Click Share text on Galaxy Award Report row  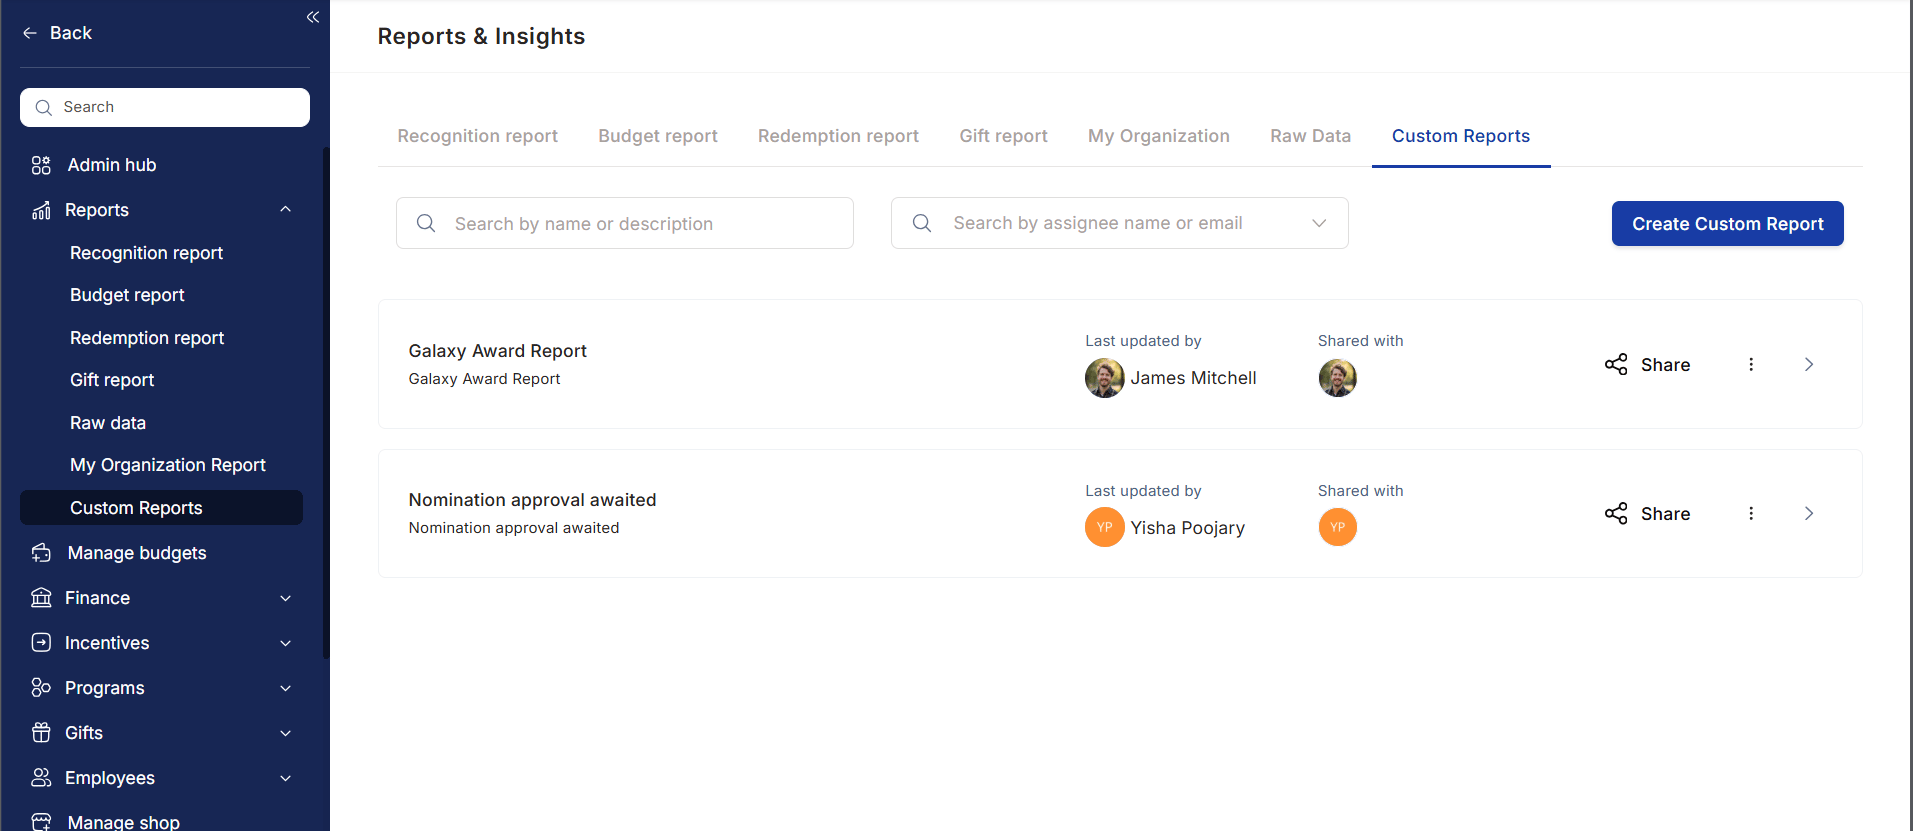click(1665, 365)
